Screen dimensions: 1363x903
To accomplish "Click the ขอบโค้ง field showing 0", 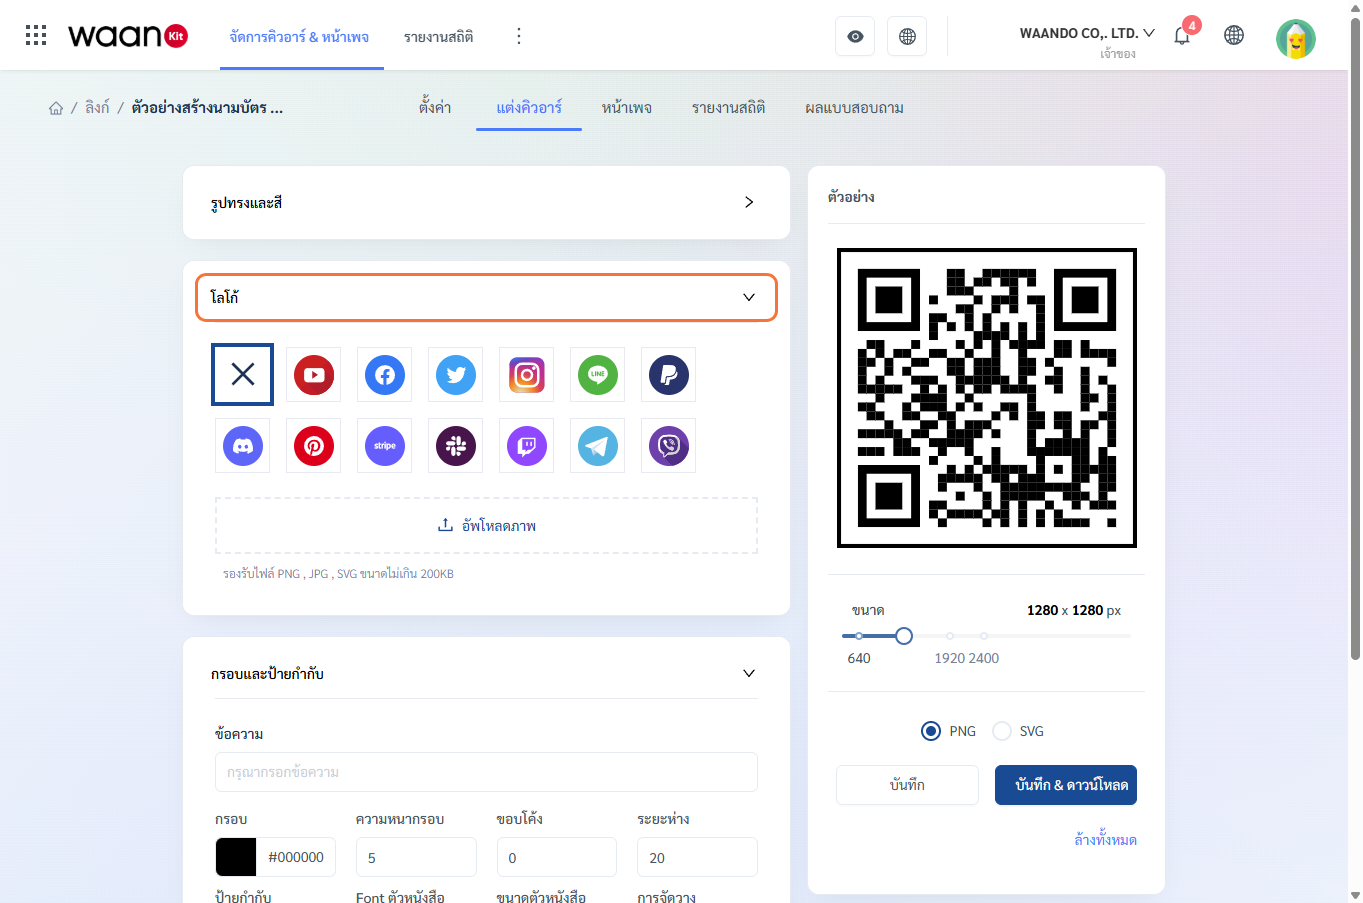I will [557, 857].
